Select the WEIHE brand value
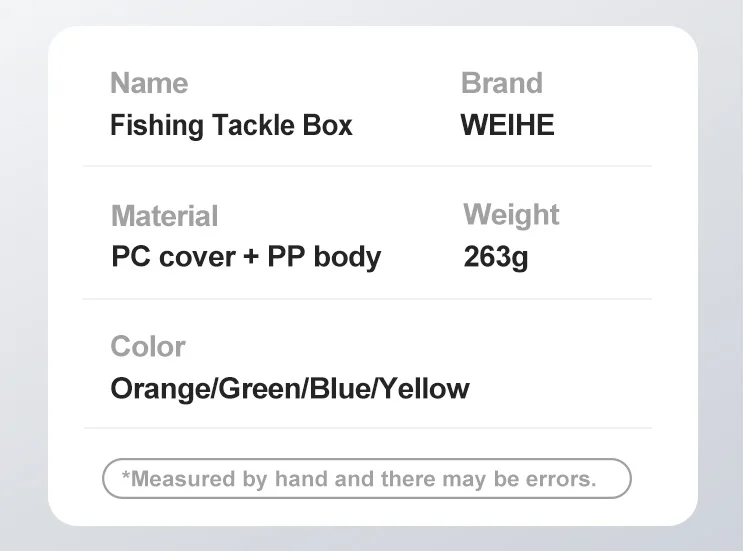This screenshot has width=743, height=551. pyautogui.click(x=507, y=126)
